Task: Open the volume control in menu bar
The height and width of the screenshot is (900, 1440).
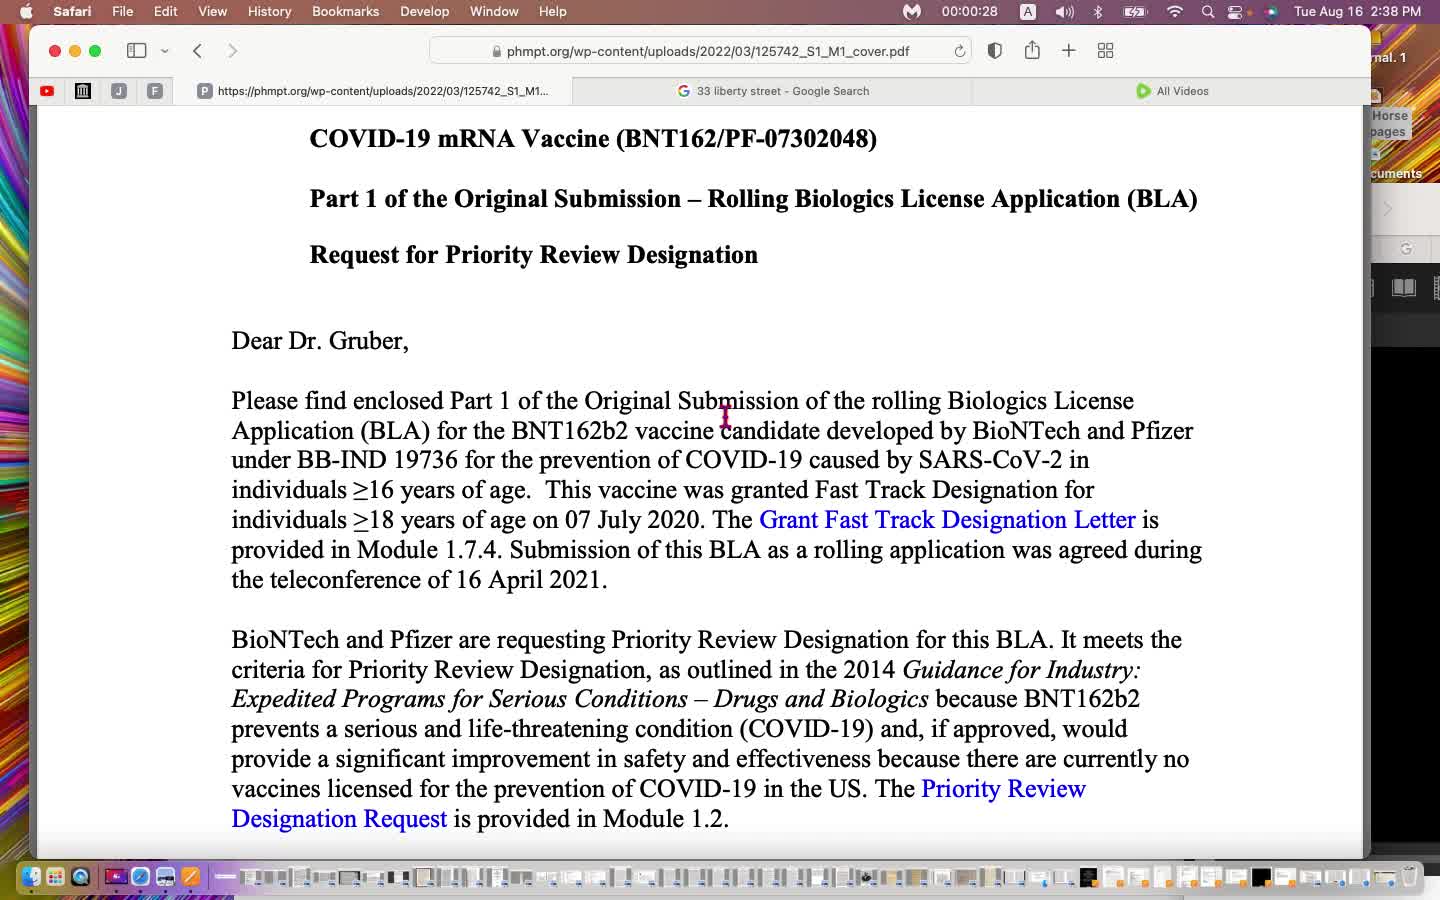Action: coord(1064,11)
